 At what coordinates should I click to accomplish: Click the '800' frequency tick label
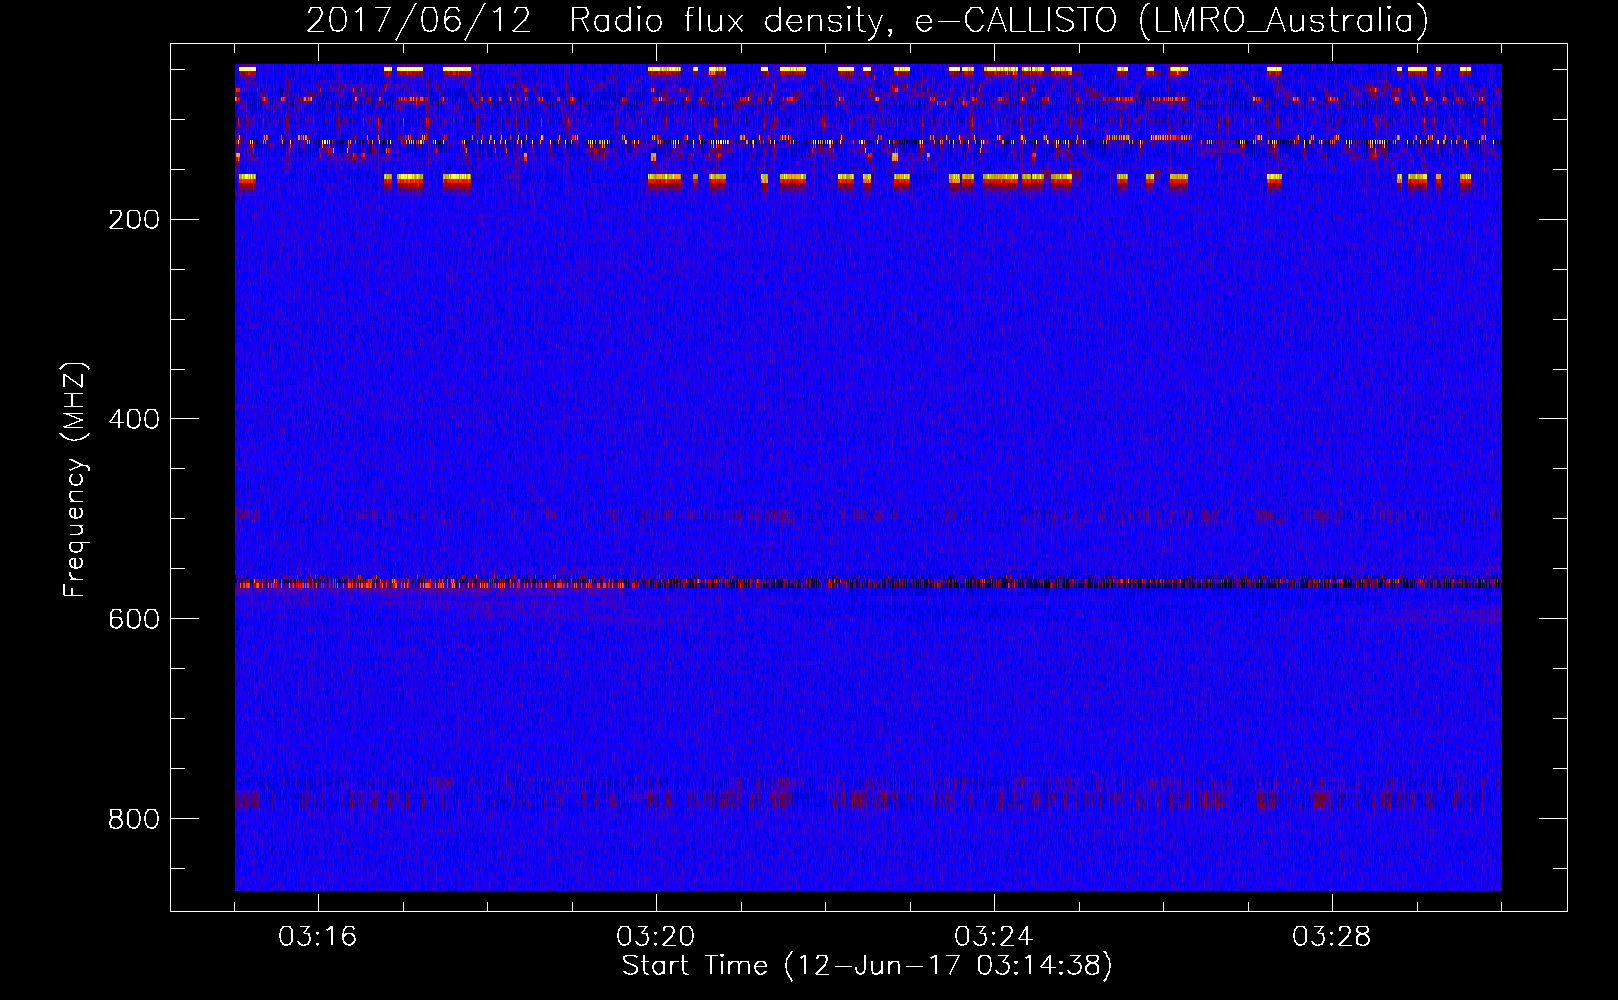click(134, 819)
